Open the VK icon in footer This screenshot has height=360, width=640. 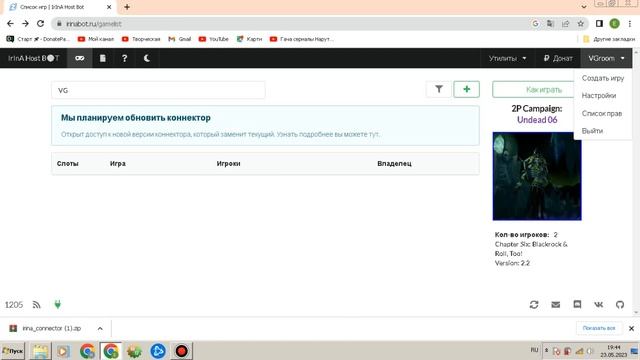(x=598, y=304)
